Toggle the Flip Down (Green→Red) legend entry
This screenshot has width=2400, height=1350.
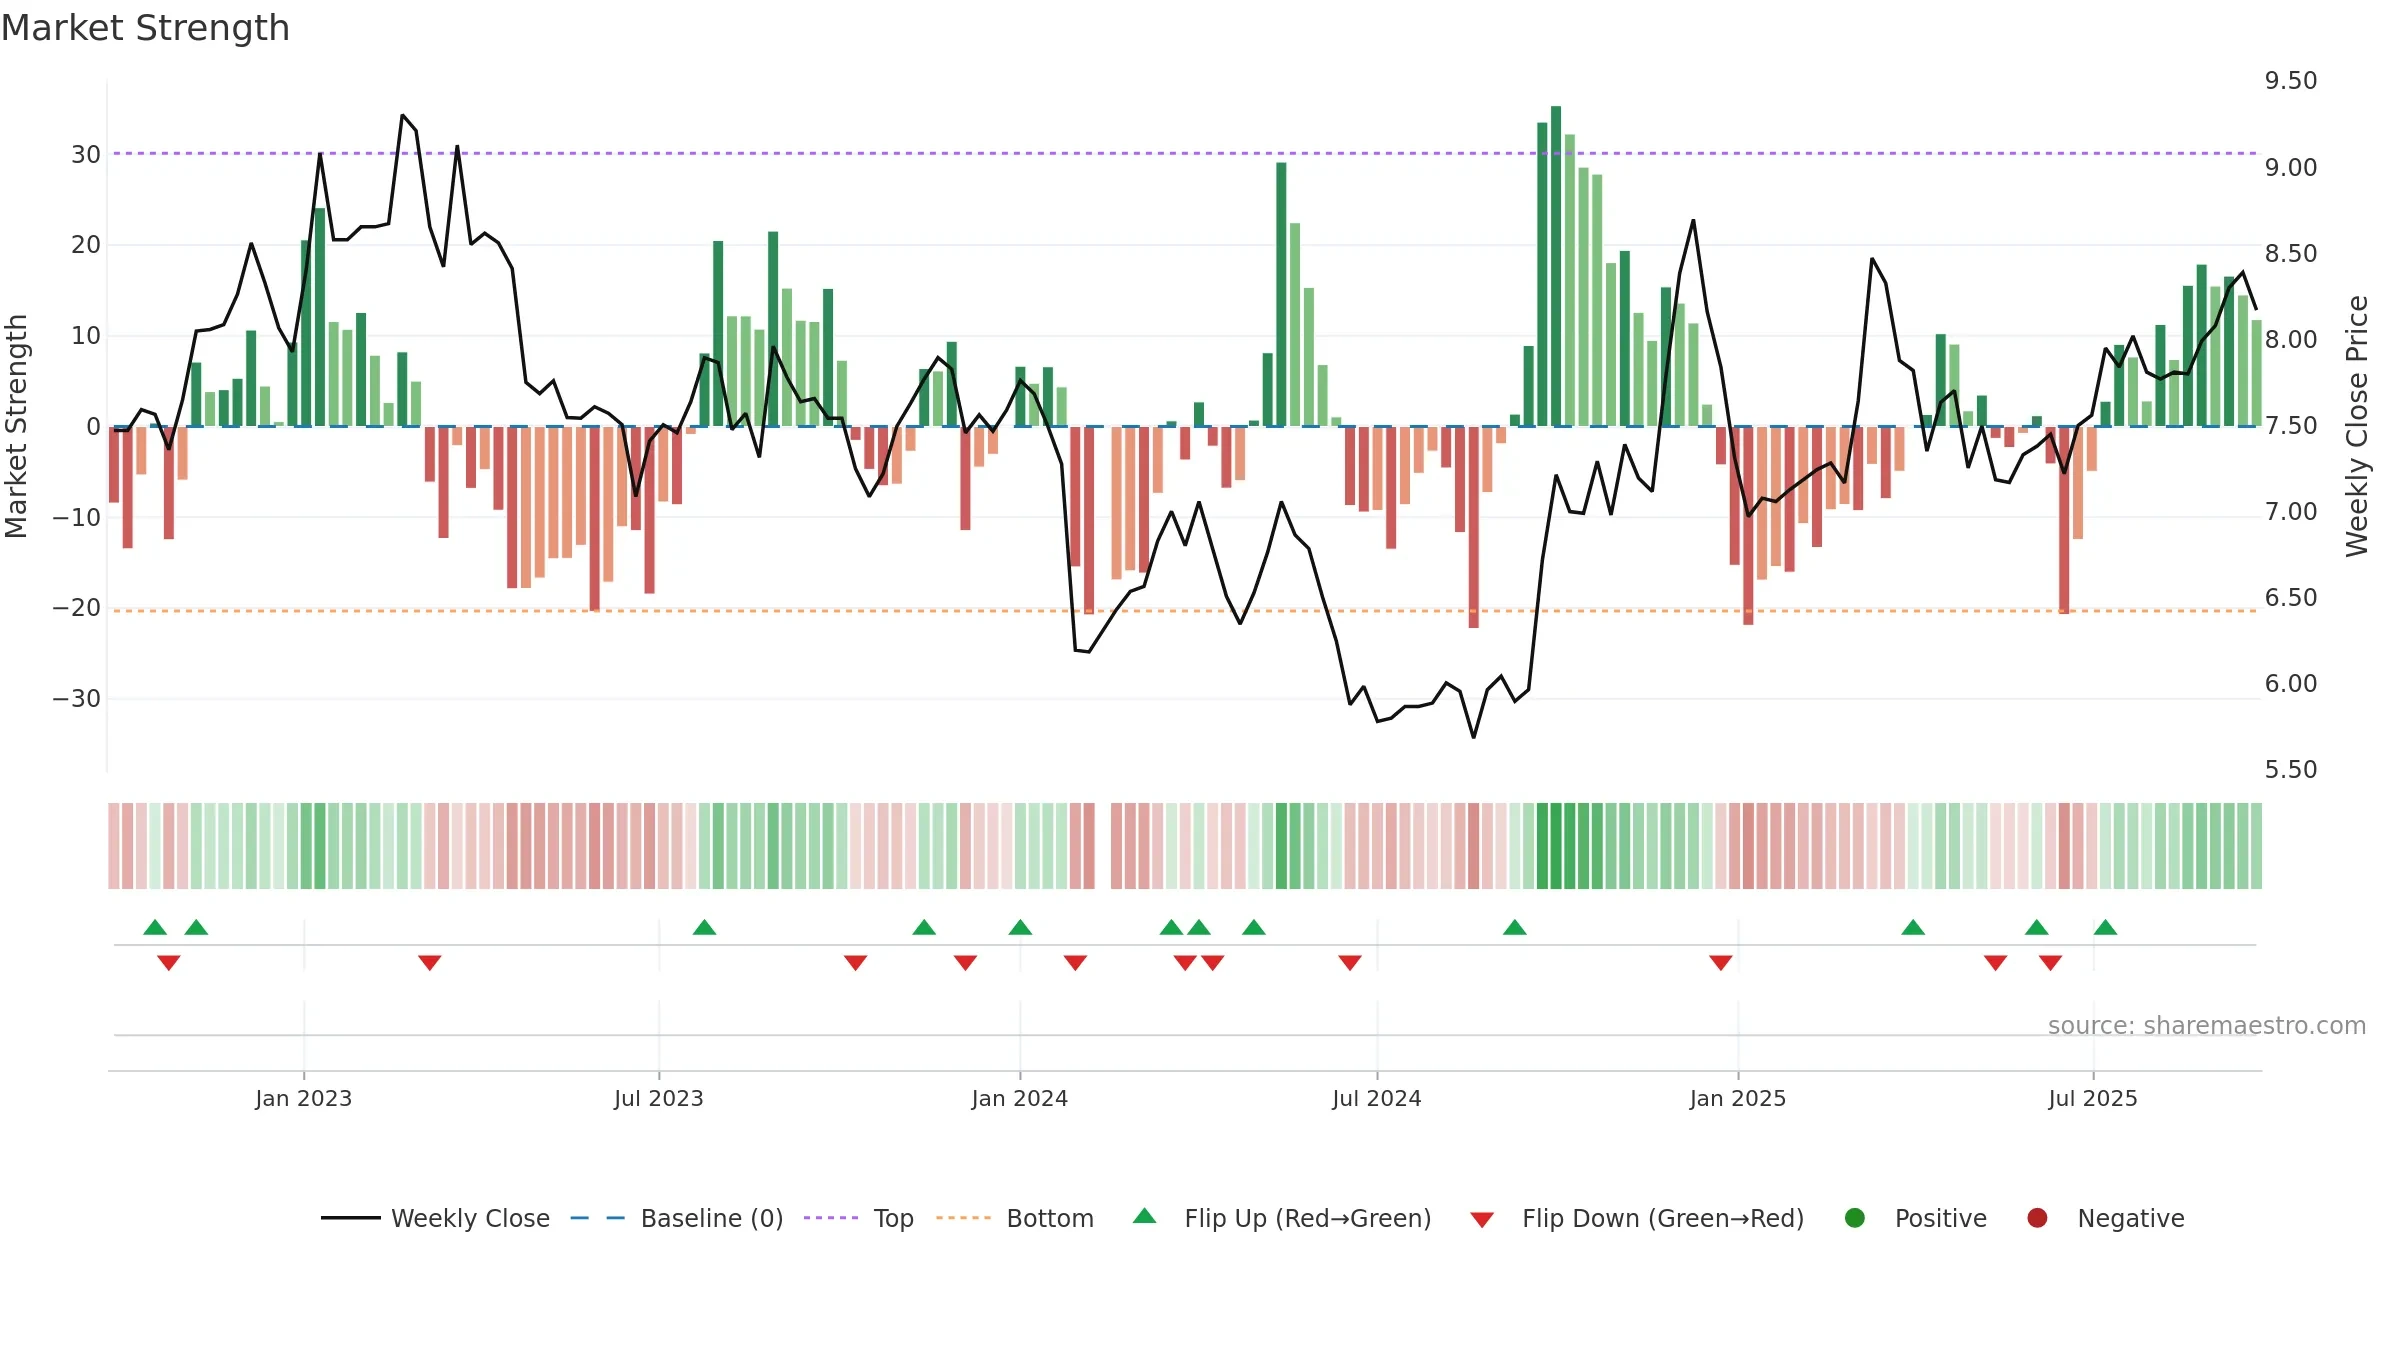click(x=1637, y=1218)
